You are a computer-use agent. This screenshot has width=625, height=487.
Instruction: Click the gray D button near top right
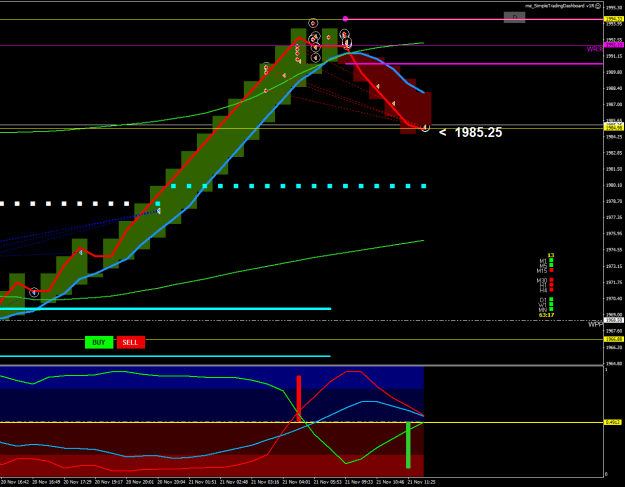tap(514, 17)
